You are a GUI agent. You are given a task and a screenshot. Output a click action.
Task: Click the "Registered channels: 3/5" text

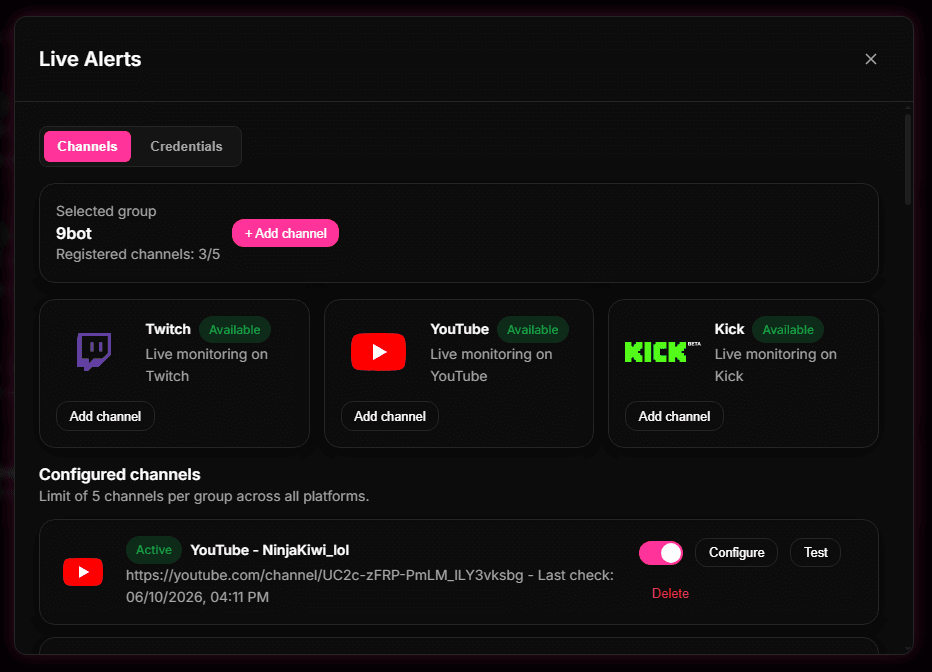click(138, 254)
